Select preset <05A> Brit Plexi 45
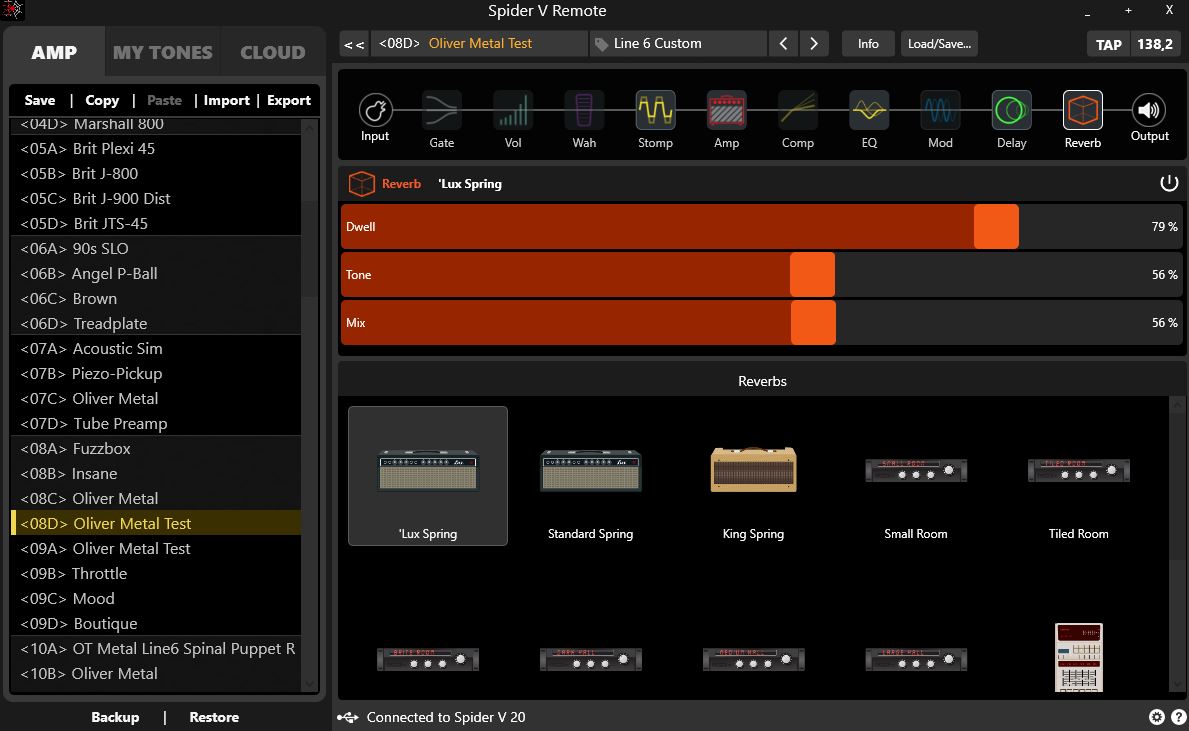 pyautogui.click(x=156, y=148)
